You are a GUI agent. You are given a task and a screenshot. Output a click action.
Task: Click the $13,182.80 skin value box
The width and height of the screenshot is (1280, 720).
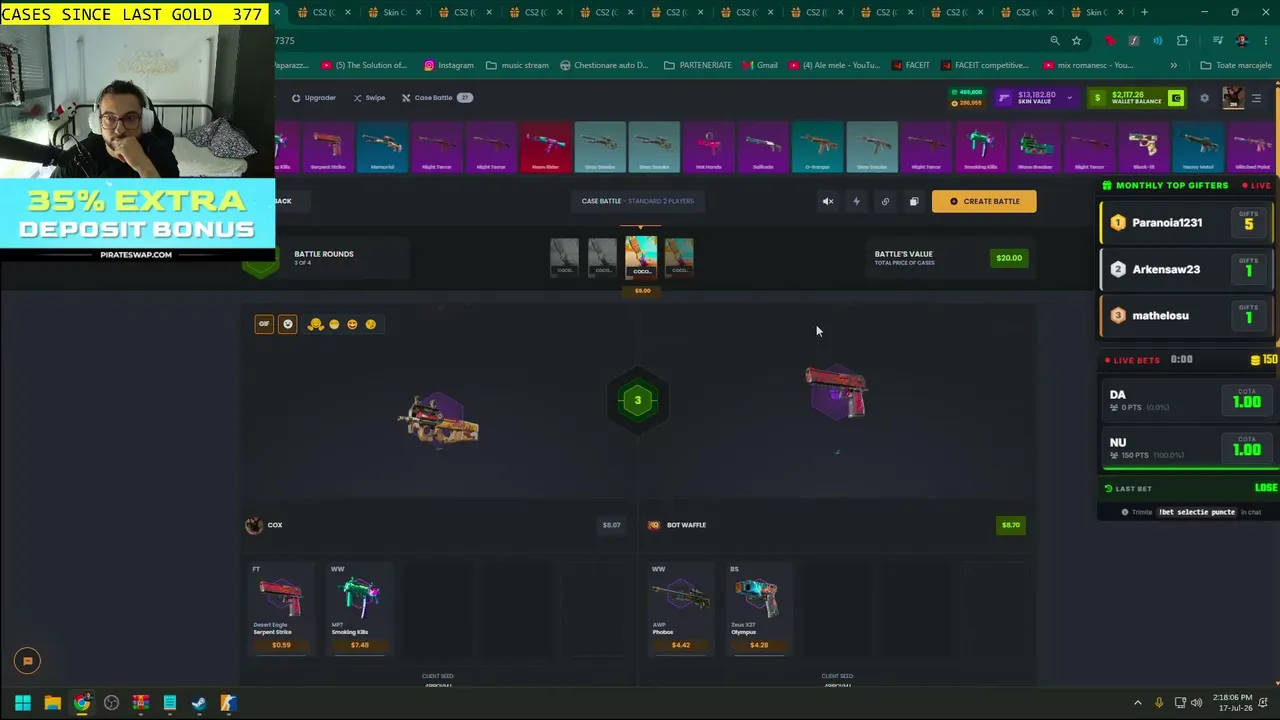coord(1036,98)
